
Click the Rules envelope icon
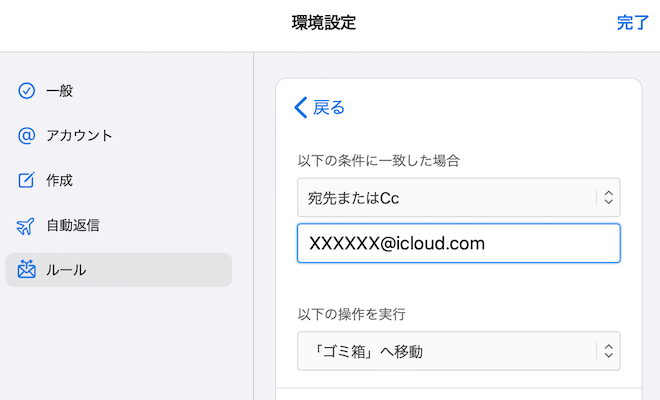coord(27,270)
